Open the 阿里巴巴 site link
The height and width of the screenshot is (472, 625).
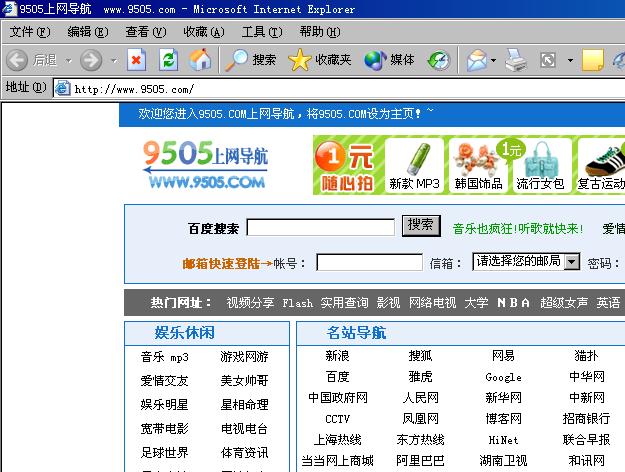click(421, 460)
